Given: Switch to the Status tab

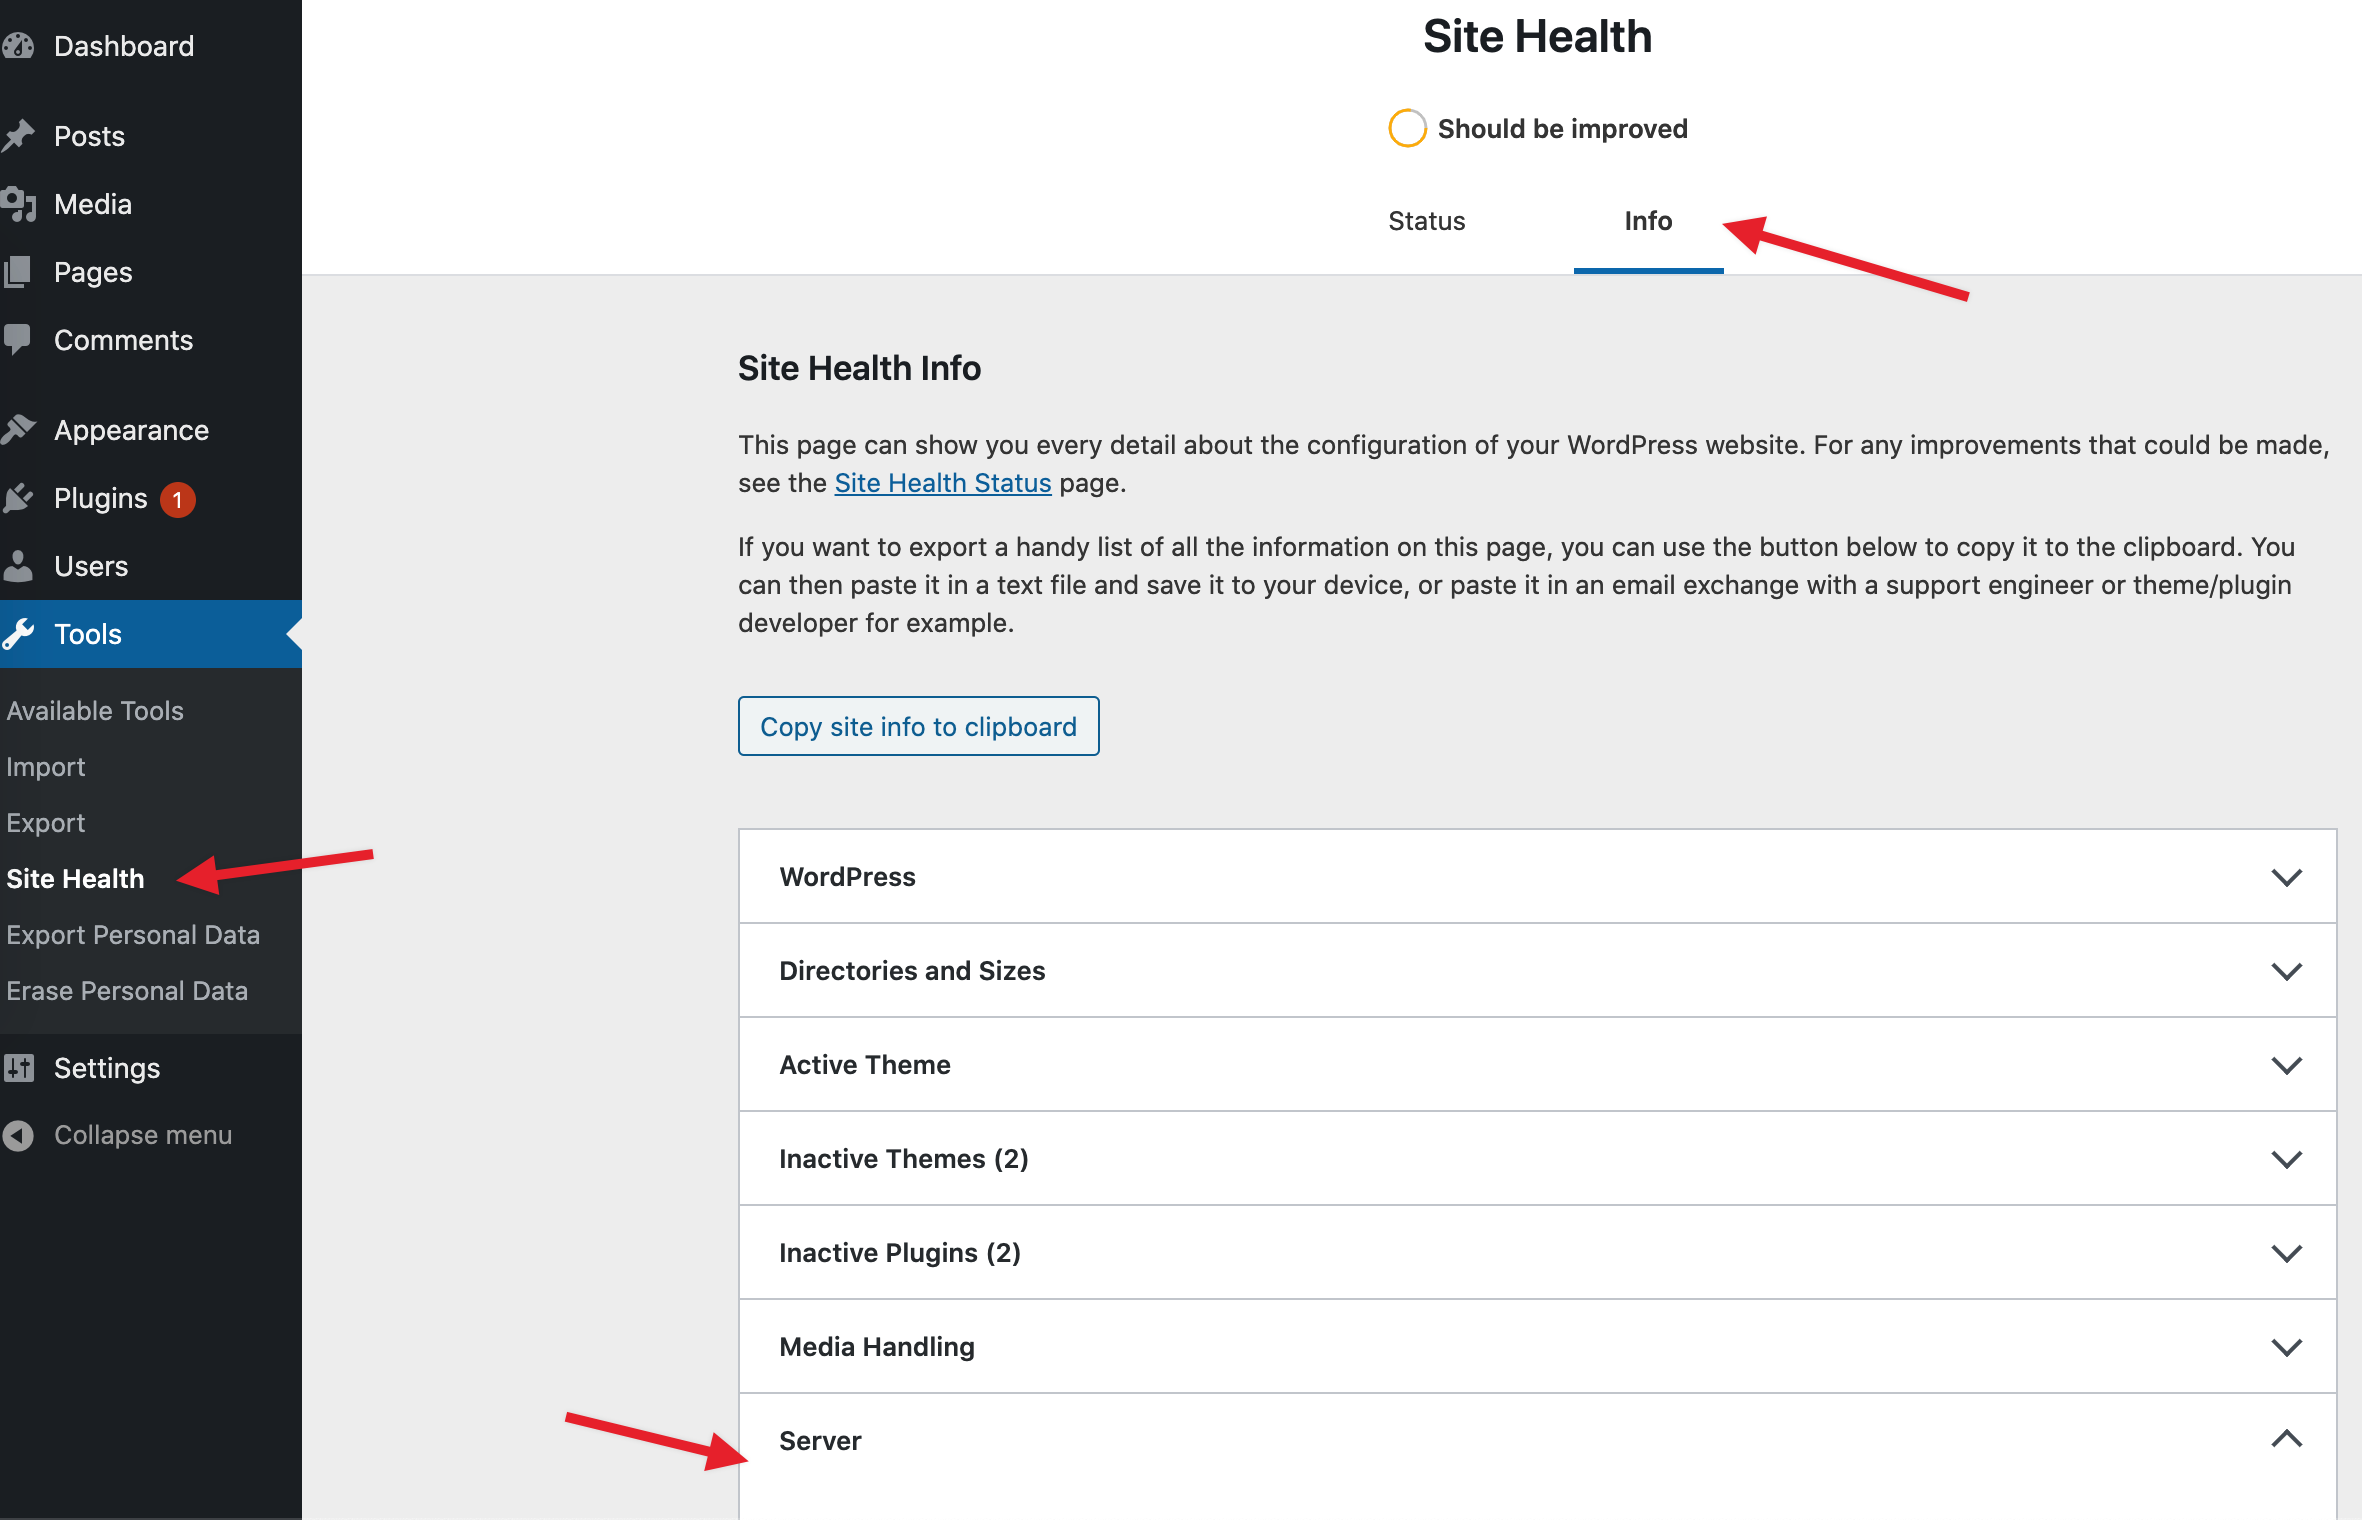Looking at the screenshot, I should click(1426, 221).
